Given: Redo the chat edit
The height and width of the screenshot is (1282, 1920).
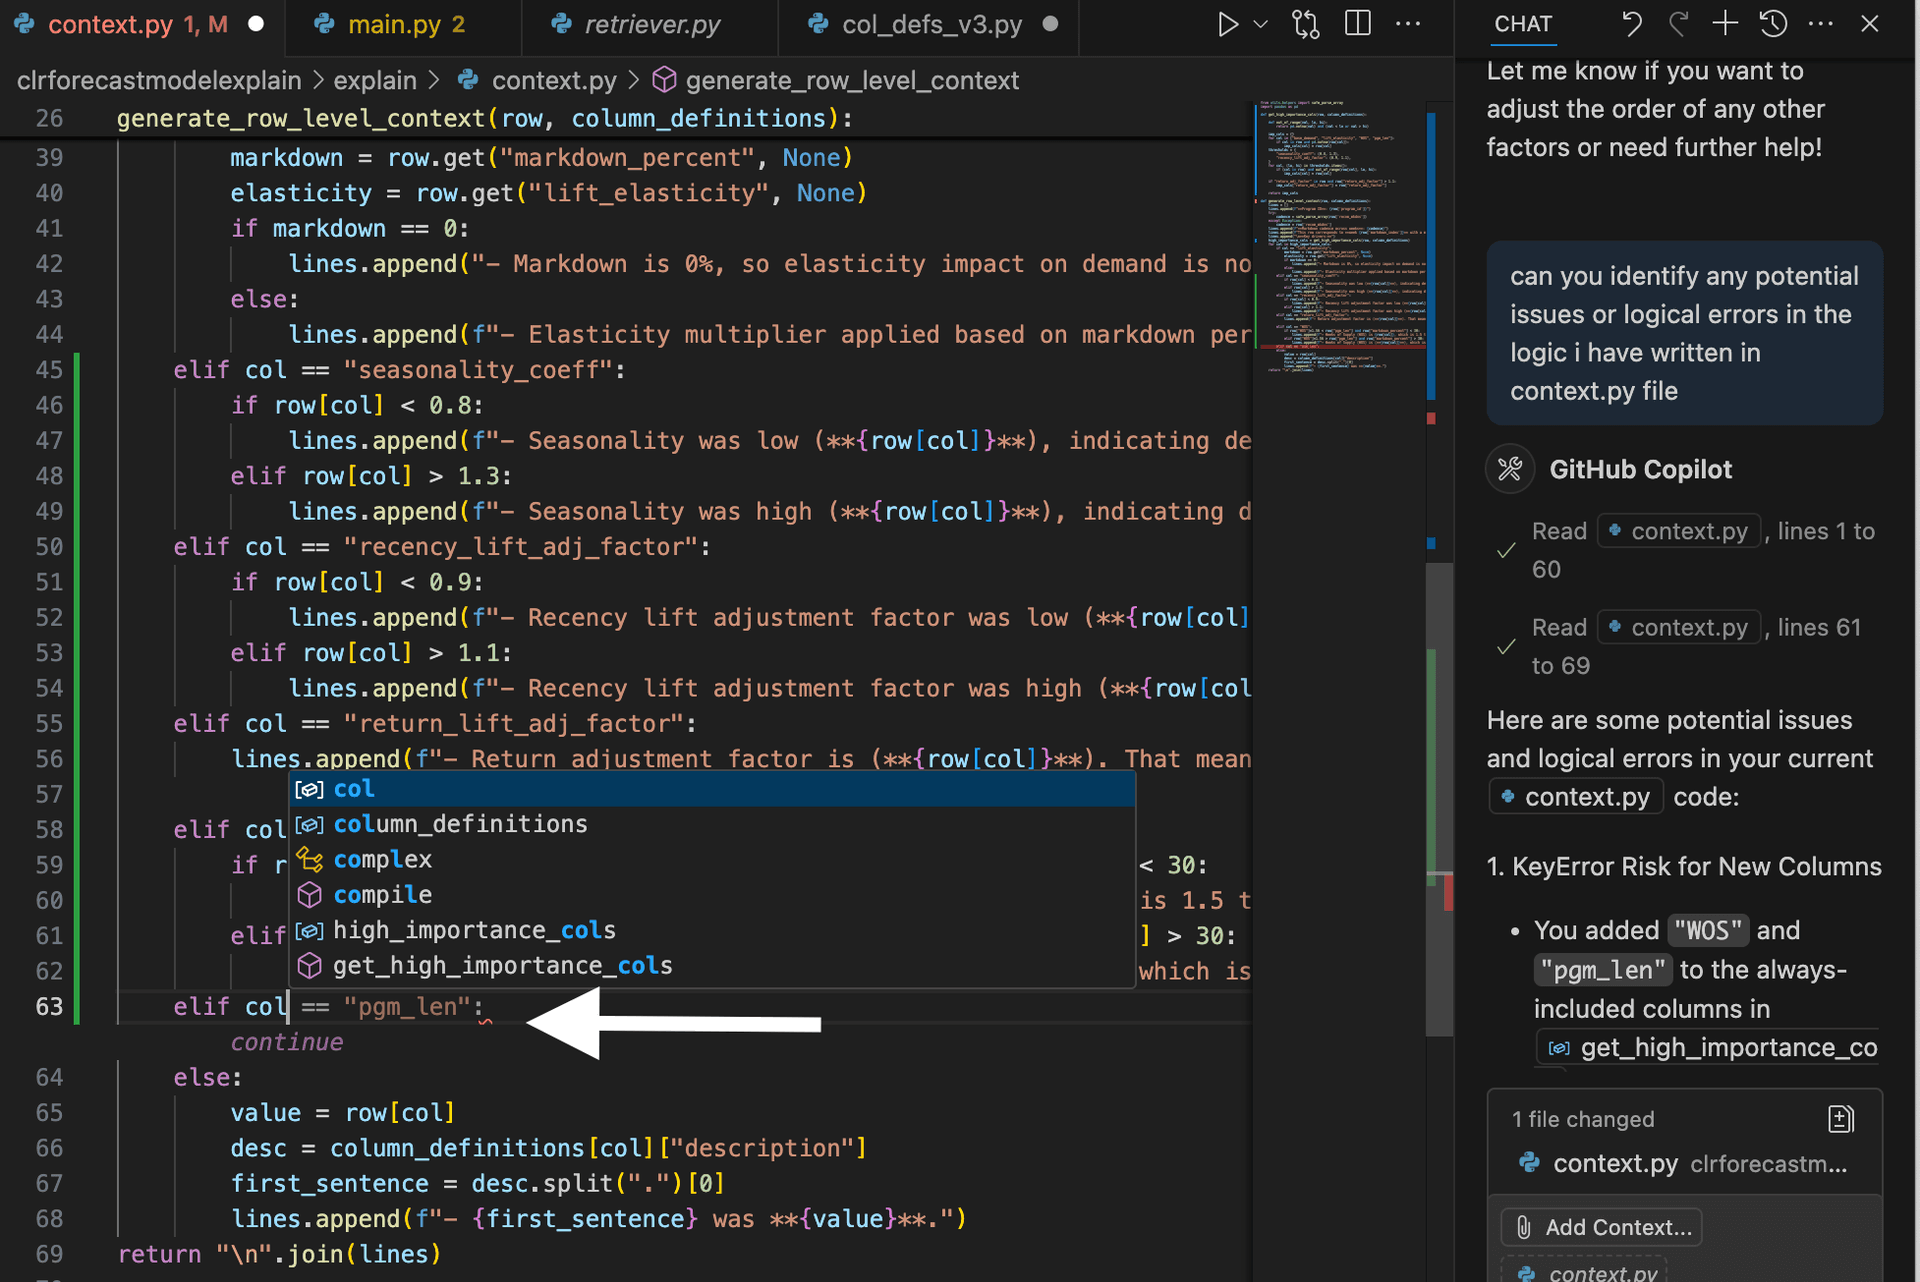Looking at the screenshot, I should [x=1679, y=23].
